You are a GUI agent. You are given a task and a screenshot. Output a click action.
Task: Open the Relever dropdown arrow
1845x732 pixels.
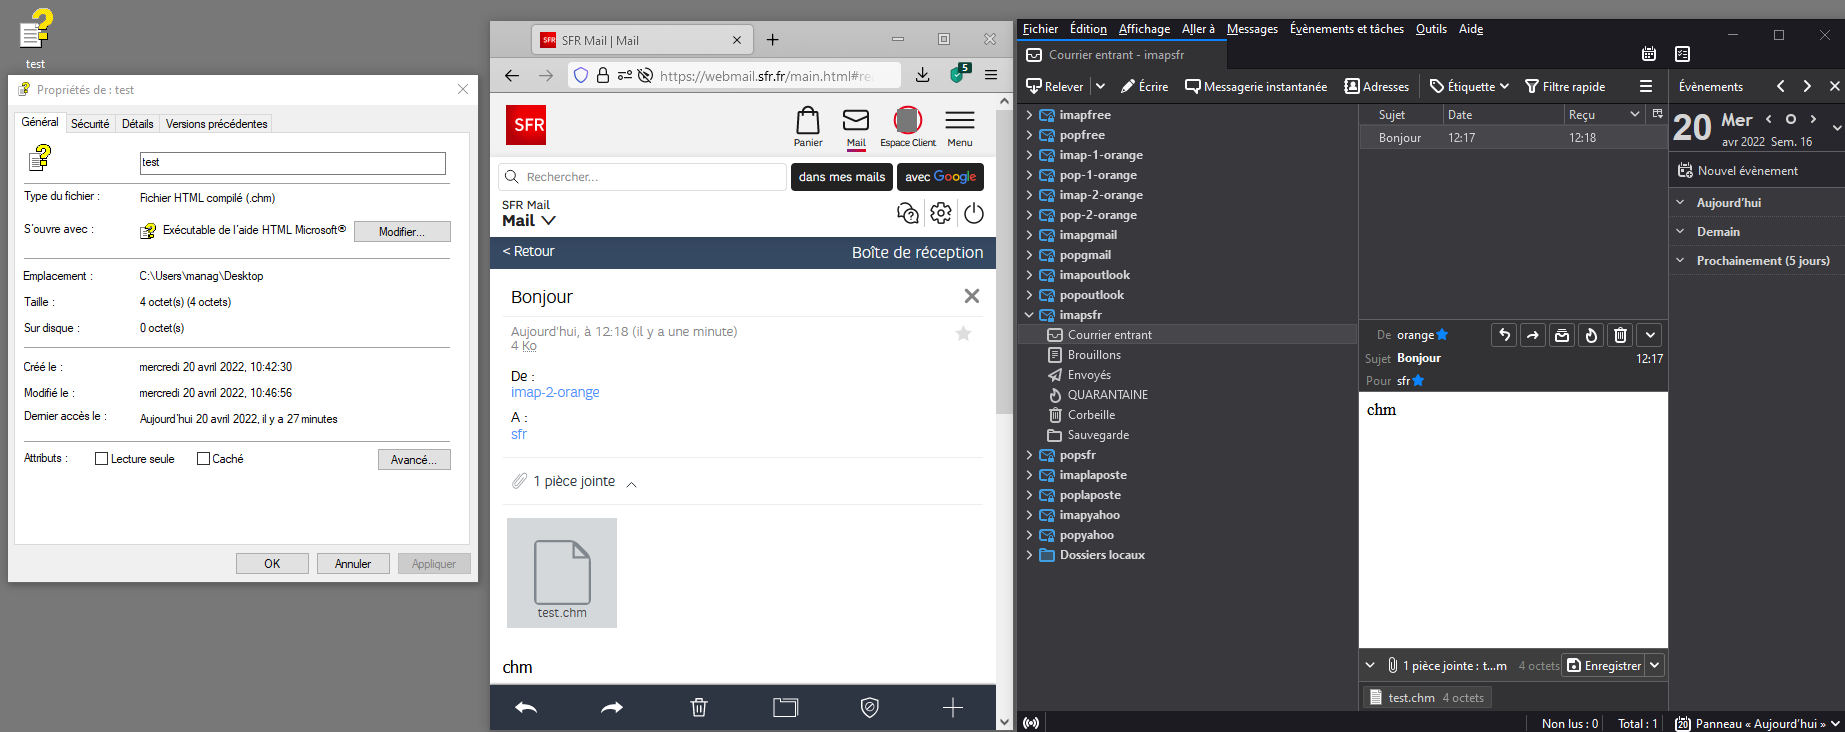coord(1100,87)
